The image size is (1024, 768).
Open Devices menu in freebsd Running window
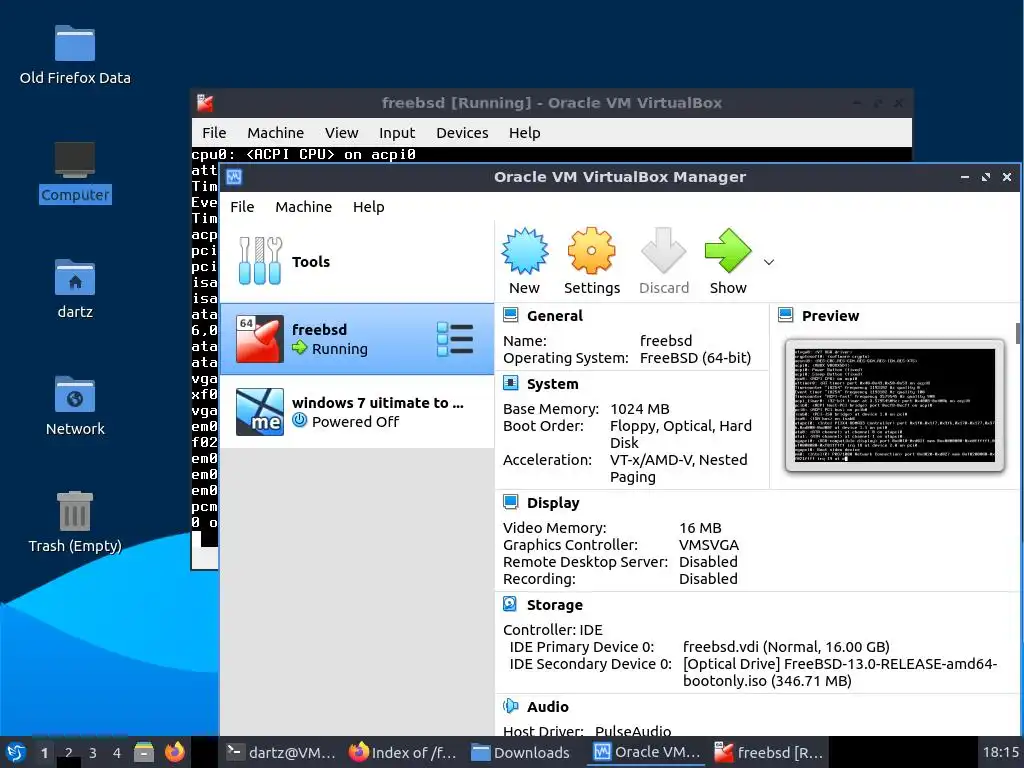(x=462, y=133)
